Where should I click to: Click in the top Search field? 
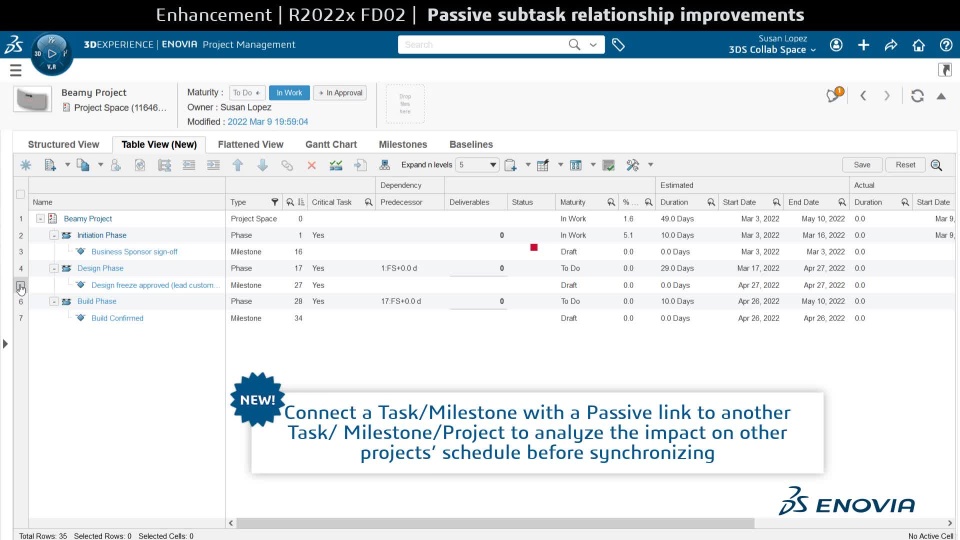click(482, 45)
